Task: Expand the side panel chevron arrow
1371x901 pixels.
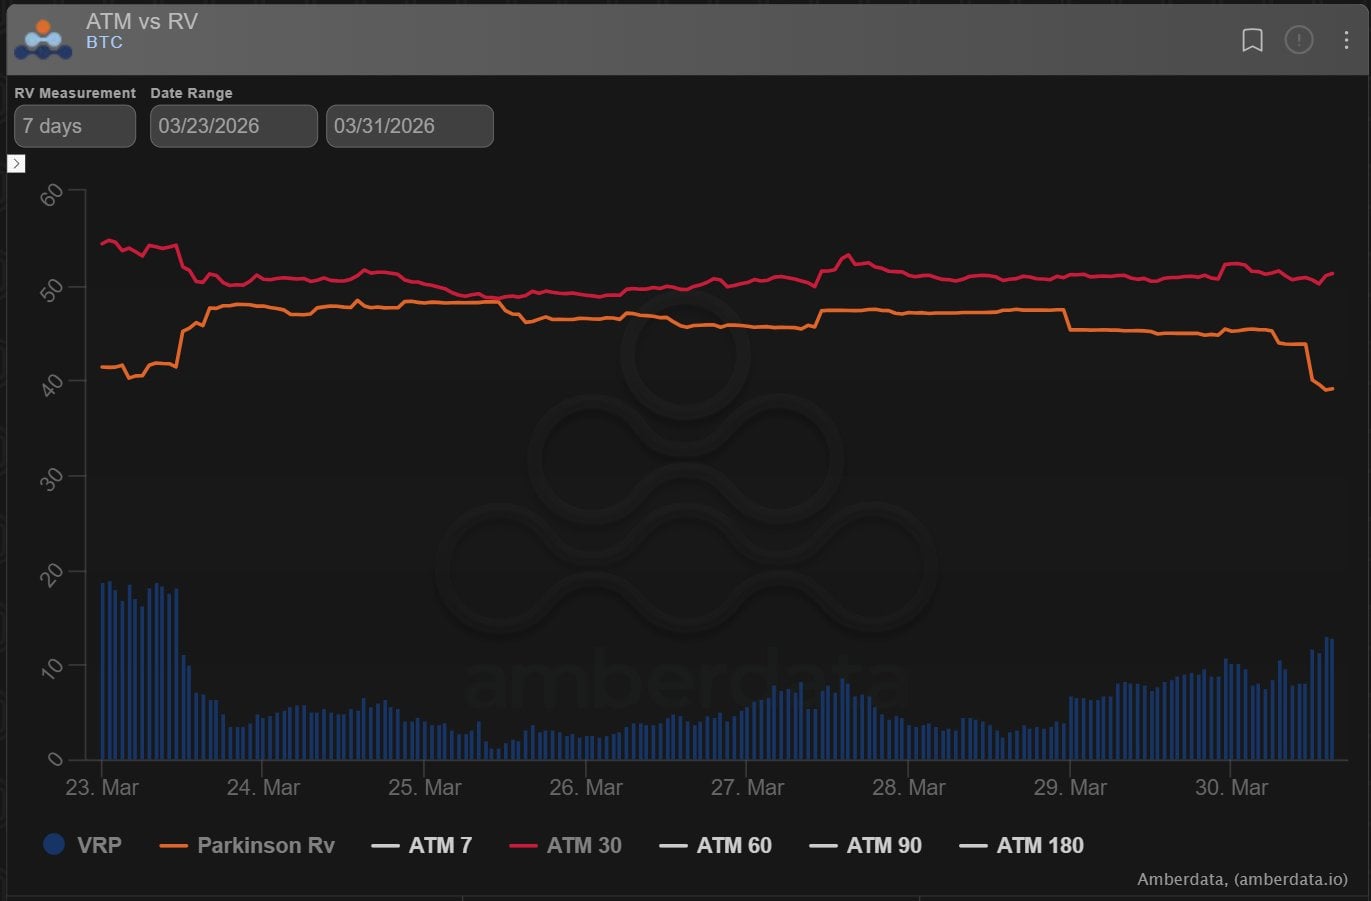Action: coord(16,163)
